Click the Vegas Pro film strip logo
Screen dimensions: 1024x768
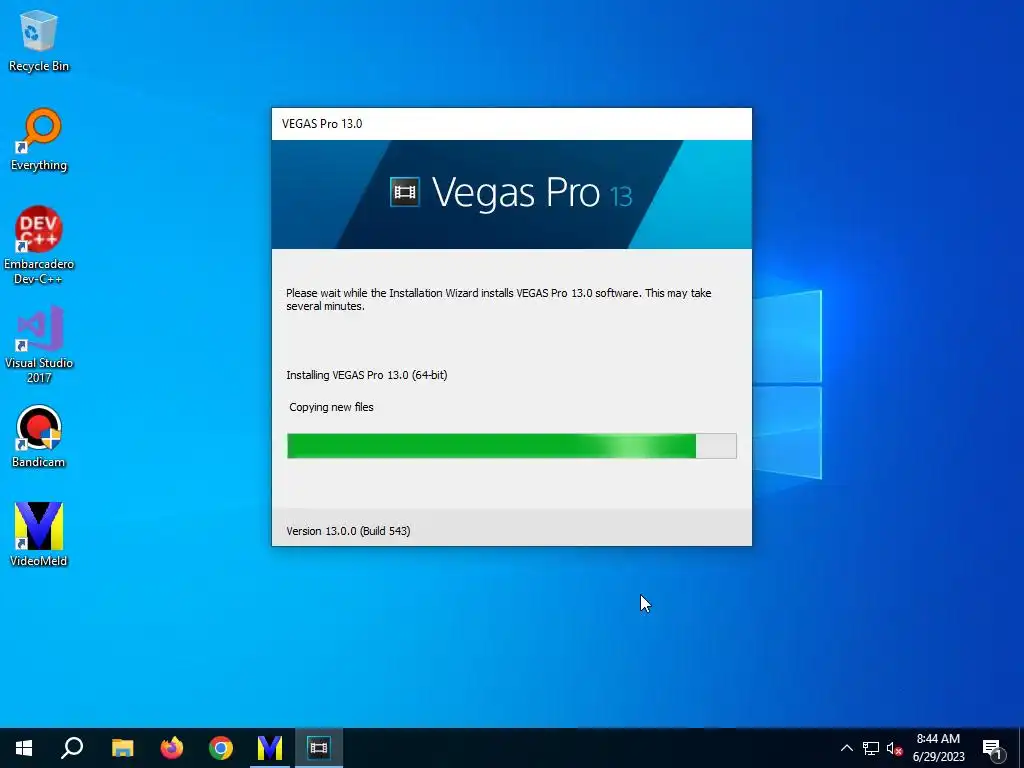(x=405, y=192)
